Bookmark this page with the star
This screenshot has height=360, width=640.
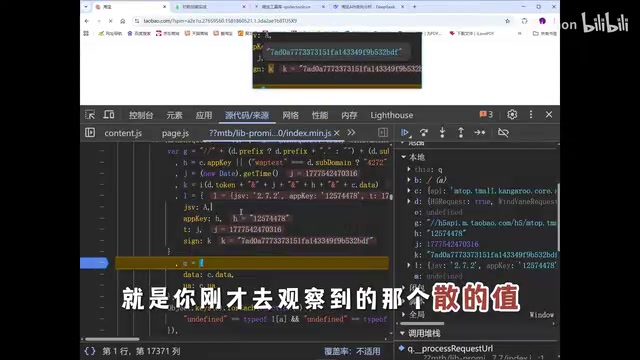point(507,21)
